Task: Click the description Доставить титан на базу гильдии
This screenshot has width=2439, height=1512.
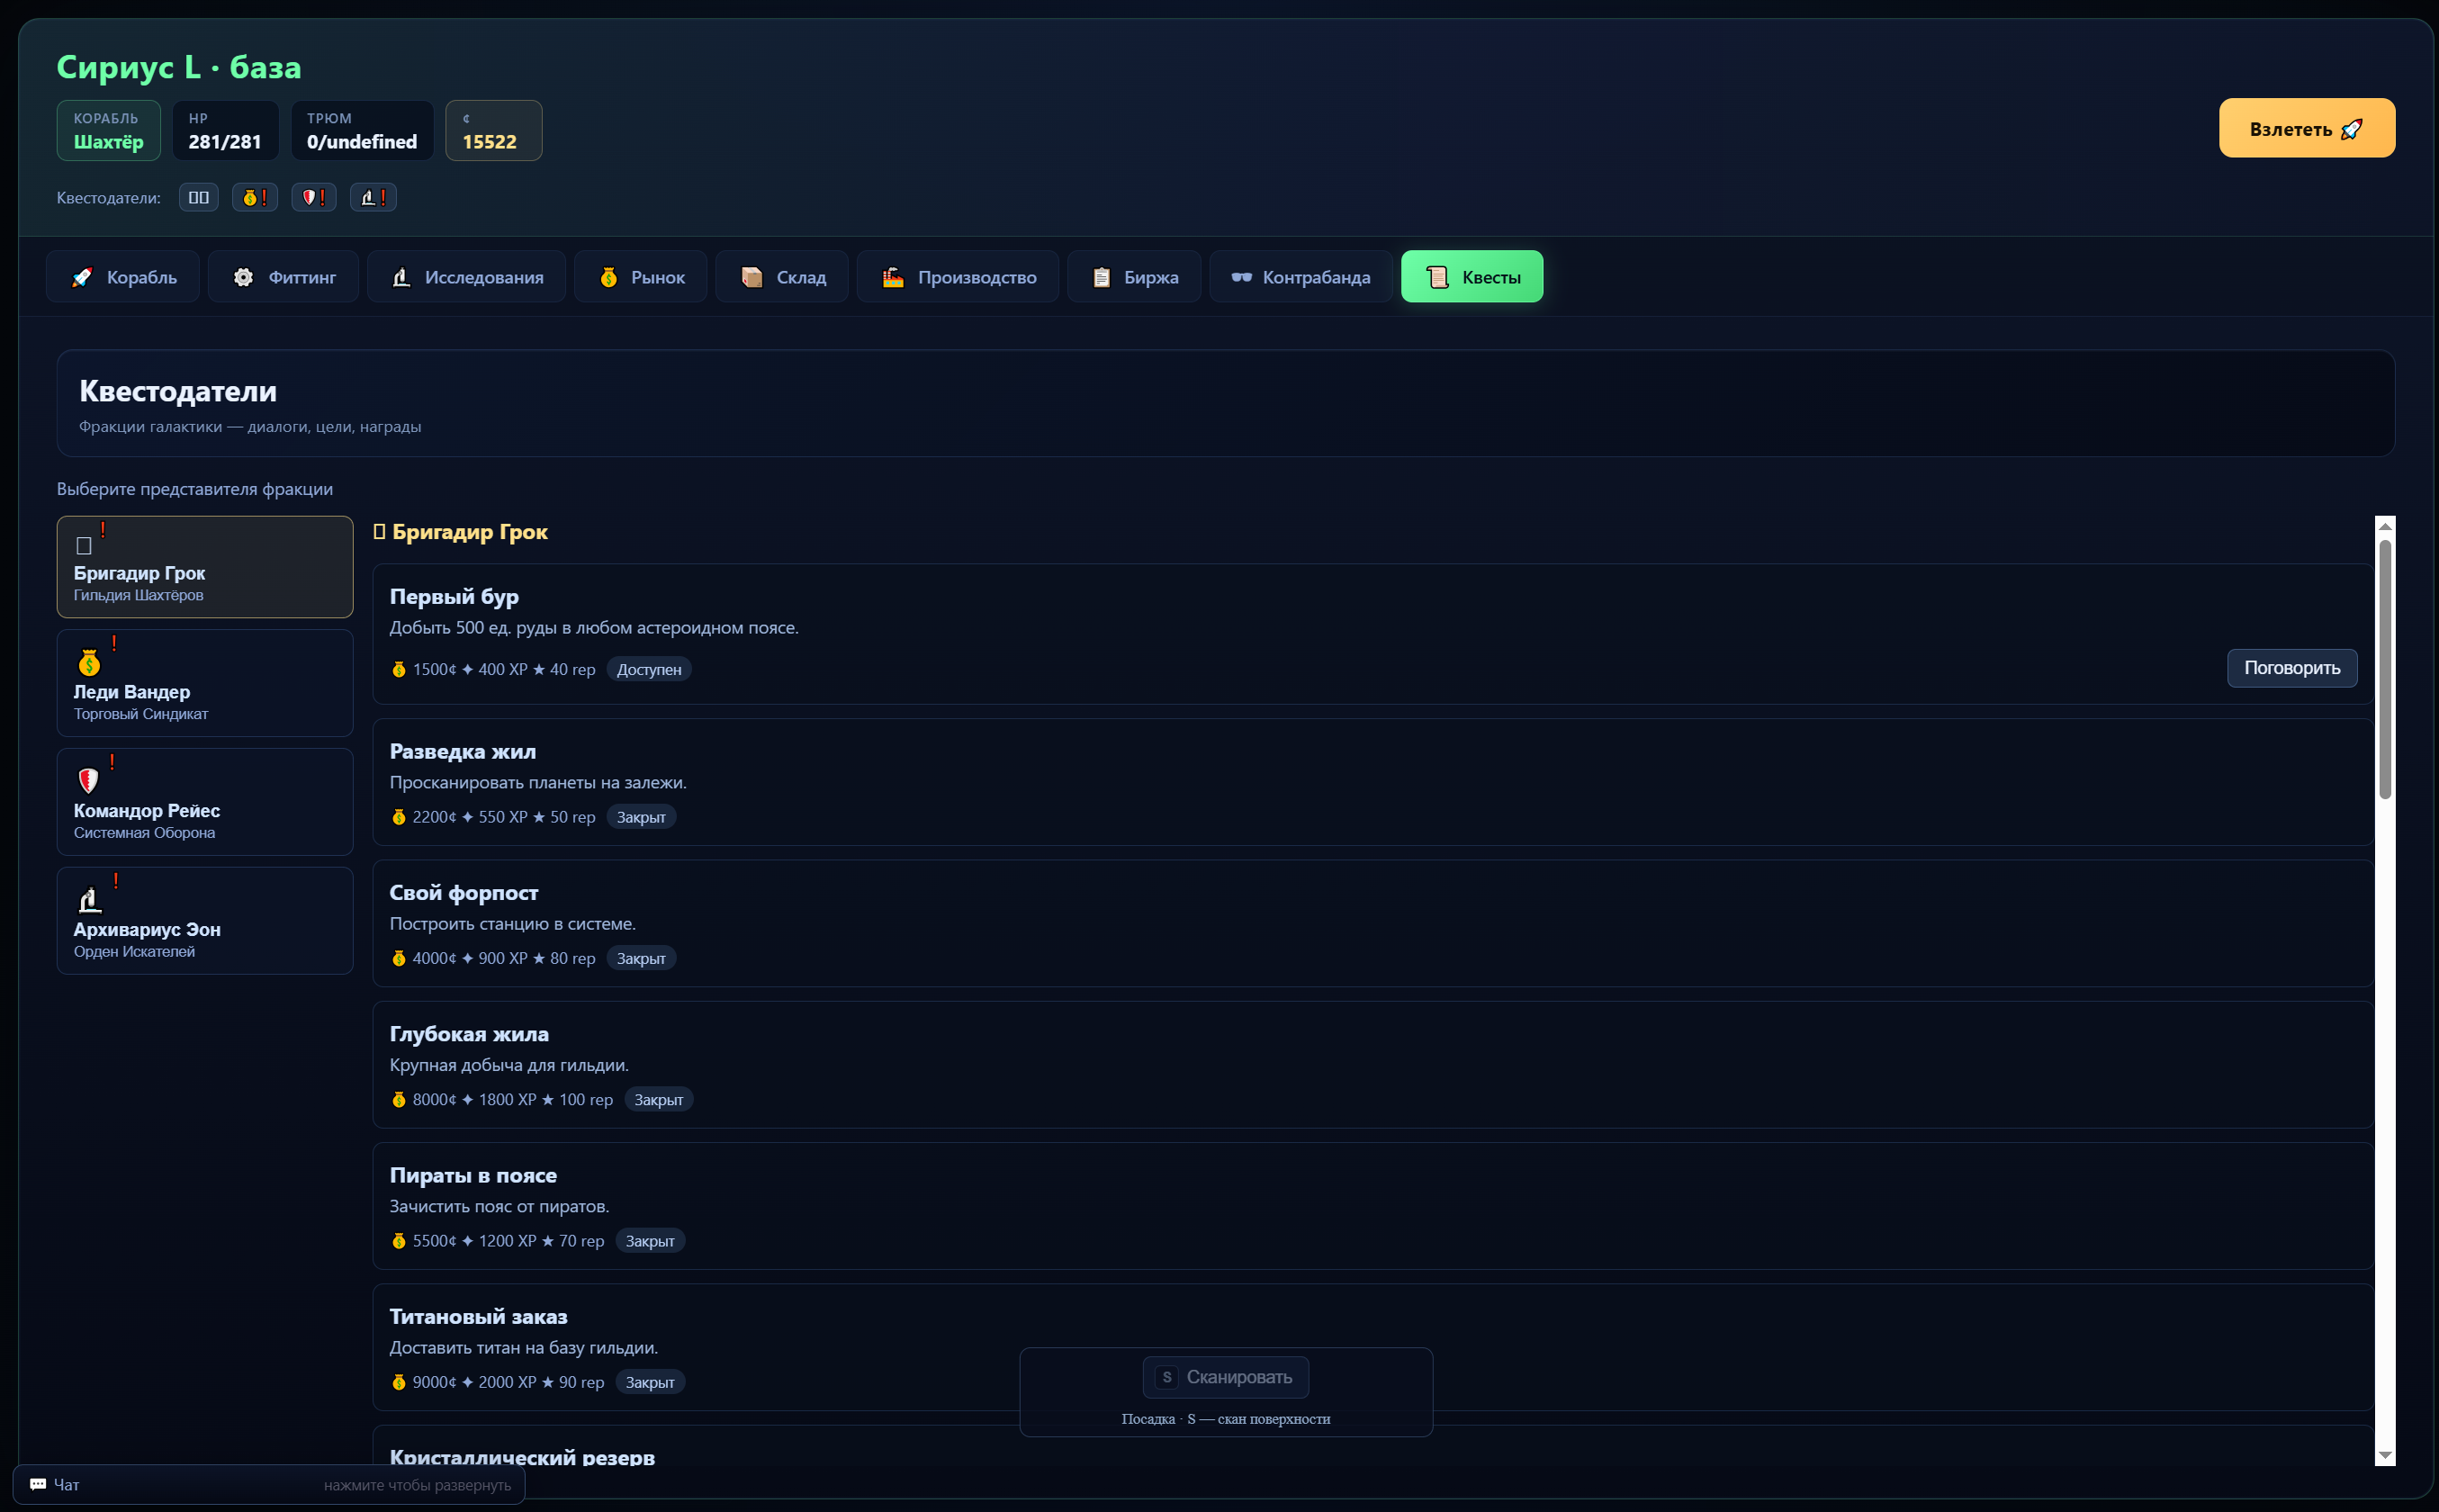Action: tap(524, 1348)
